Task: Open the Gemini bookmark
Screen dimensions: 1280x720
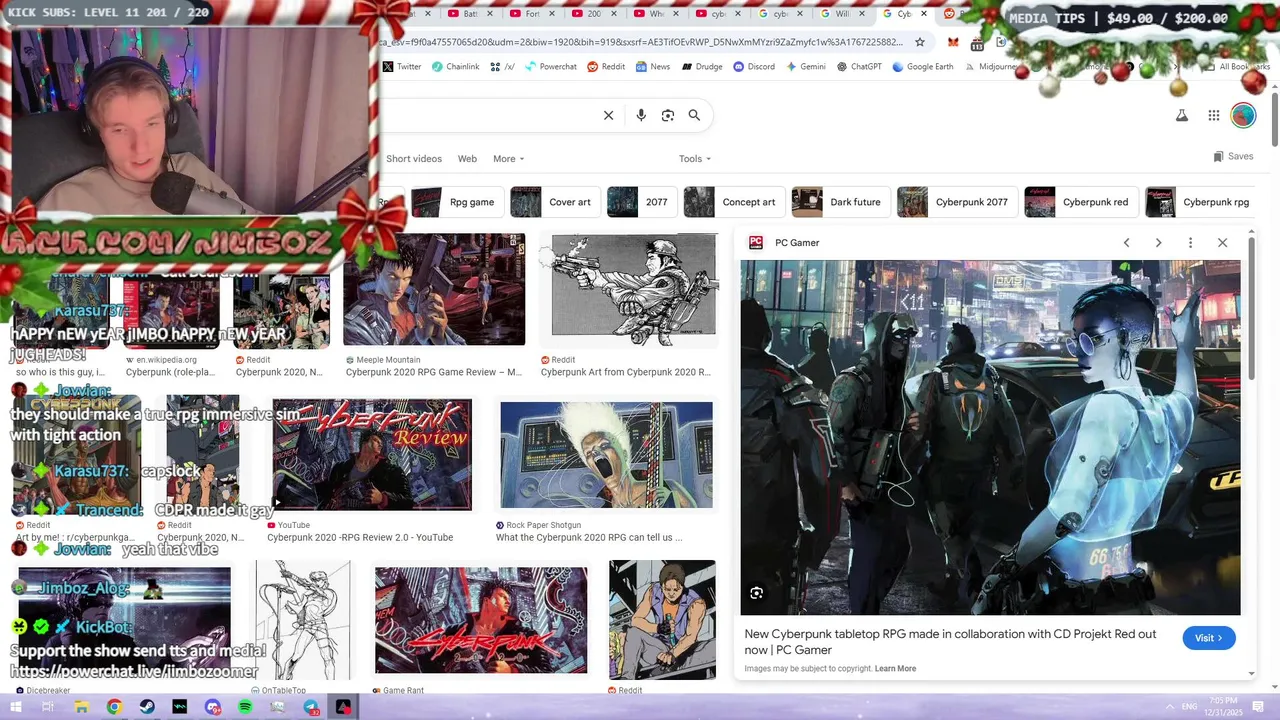Action: pos(806,67)
